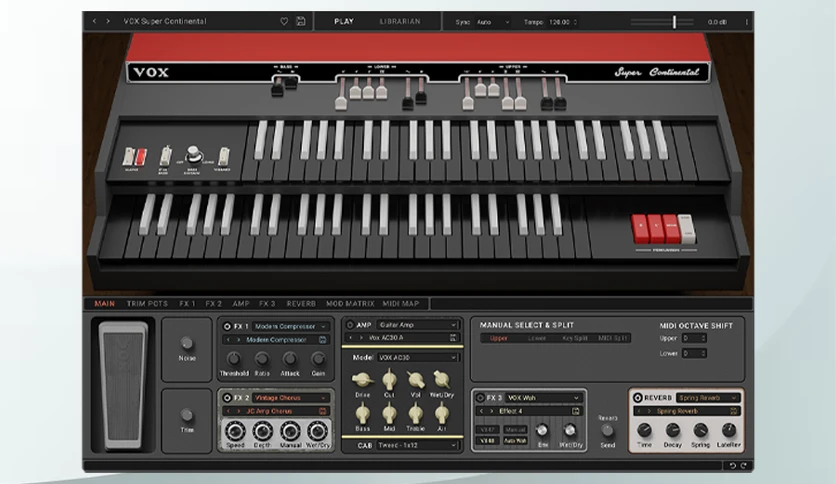Select the MIDI Split option
836x484 pixels.
click(613, 338)
